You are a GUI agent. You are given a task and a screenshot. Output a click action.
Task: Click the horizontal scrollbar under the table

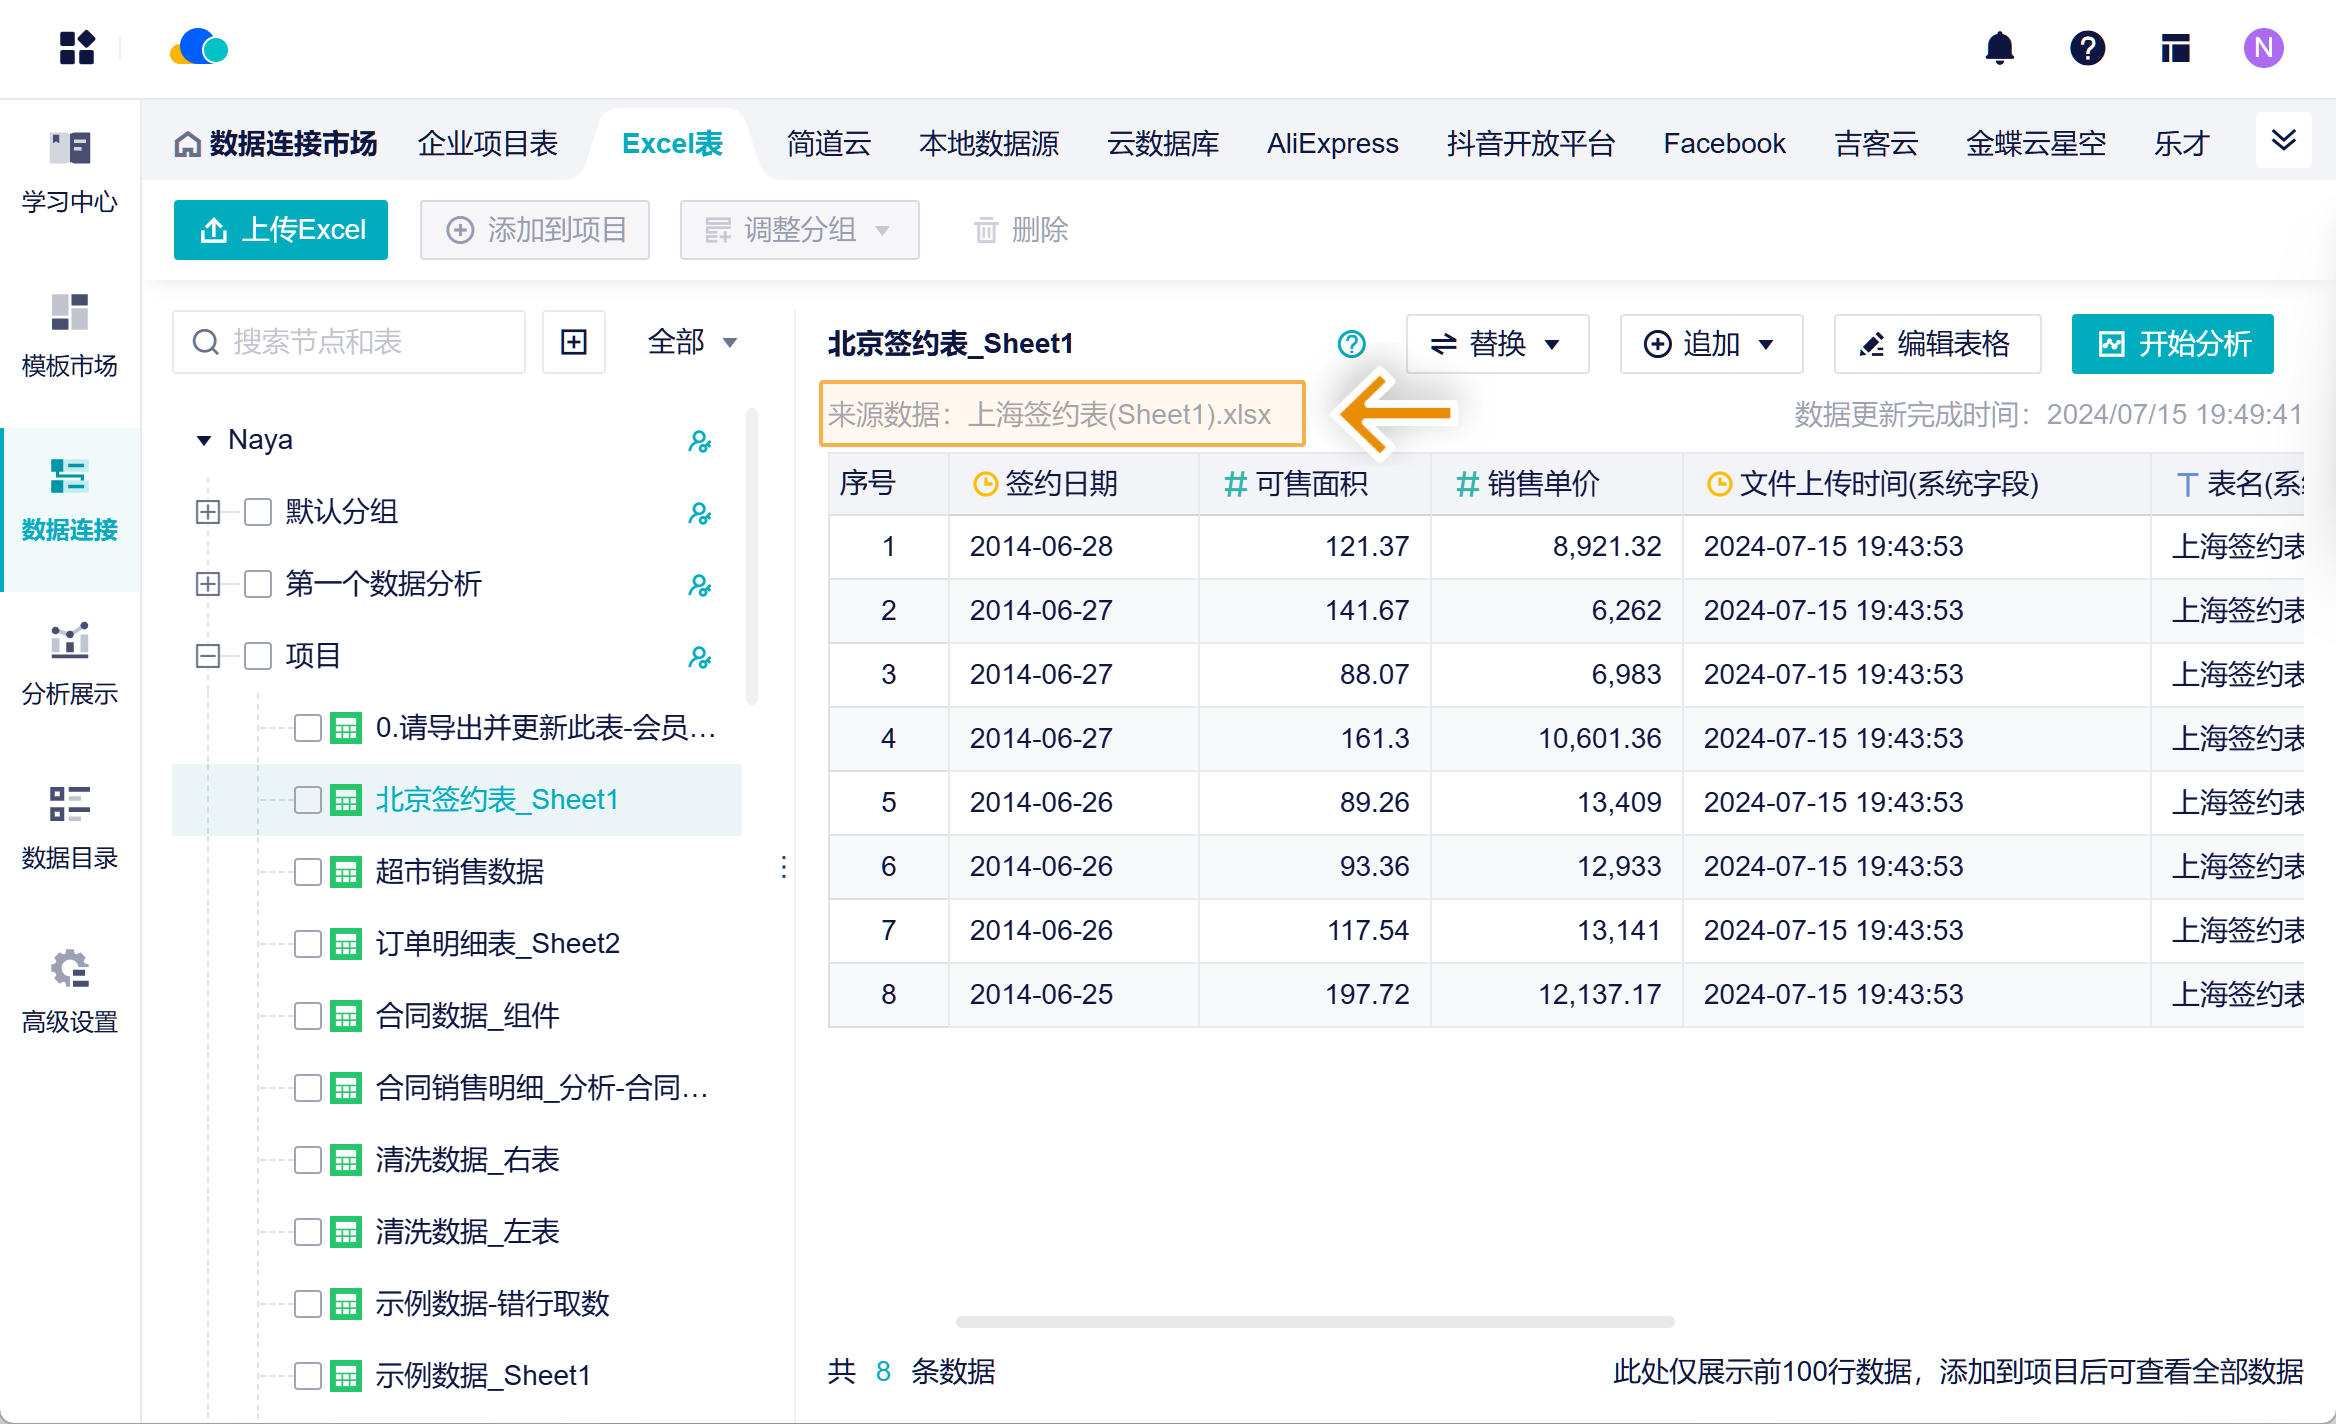pyautogui.click(x=1314, y=1322)
